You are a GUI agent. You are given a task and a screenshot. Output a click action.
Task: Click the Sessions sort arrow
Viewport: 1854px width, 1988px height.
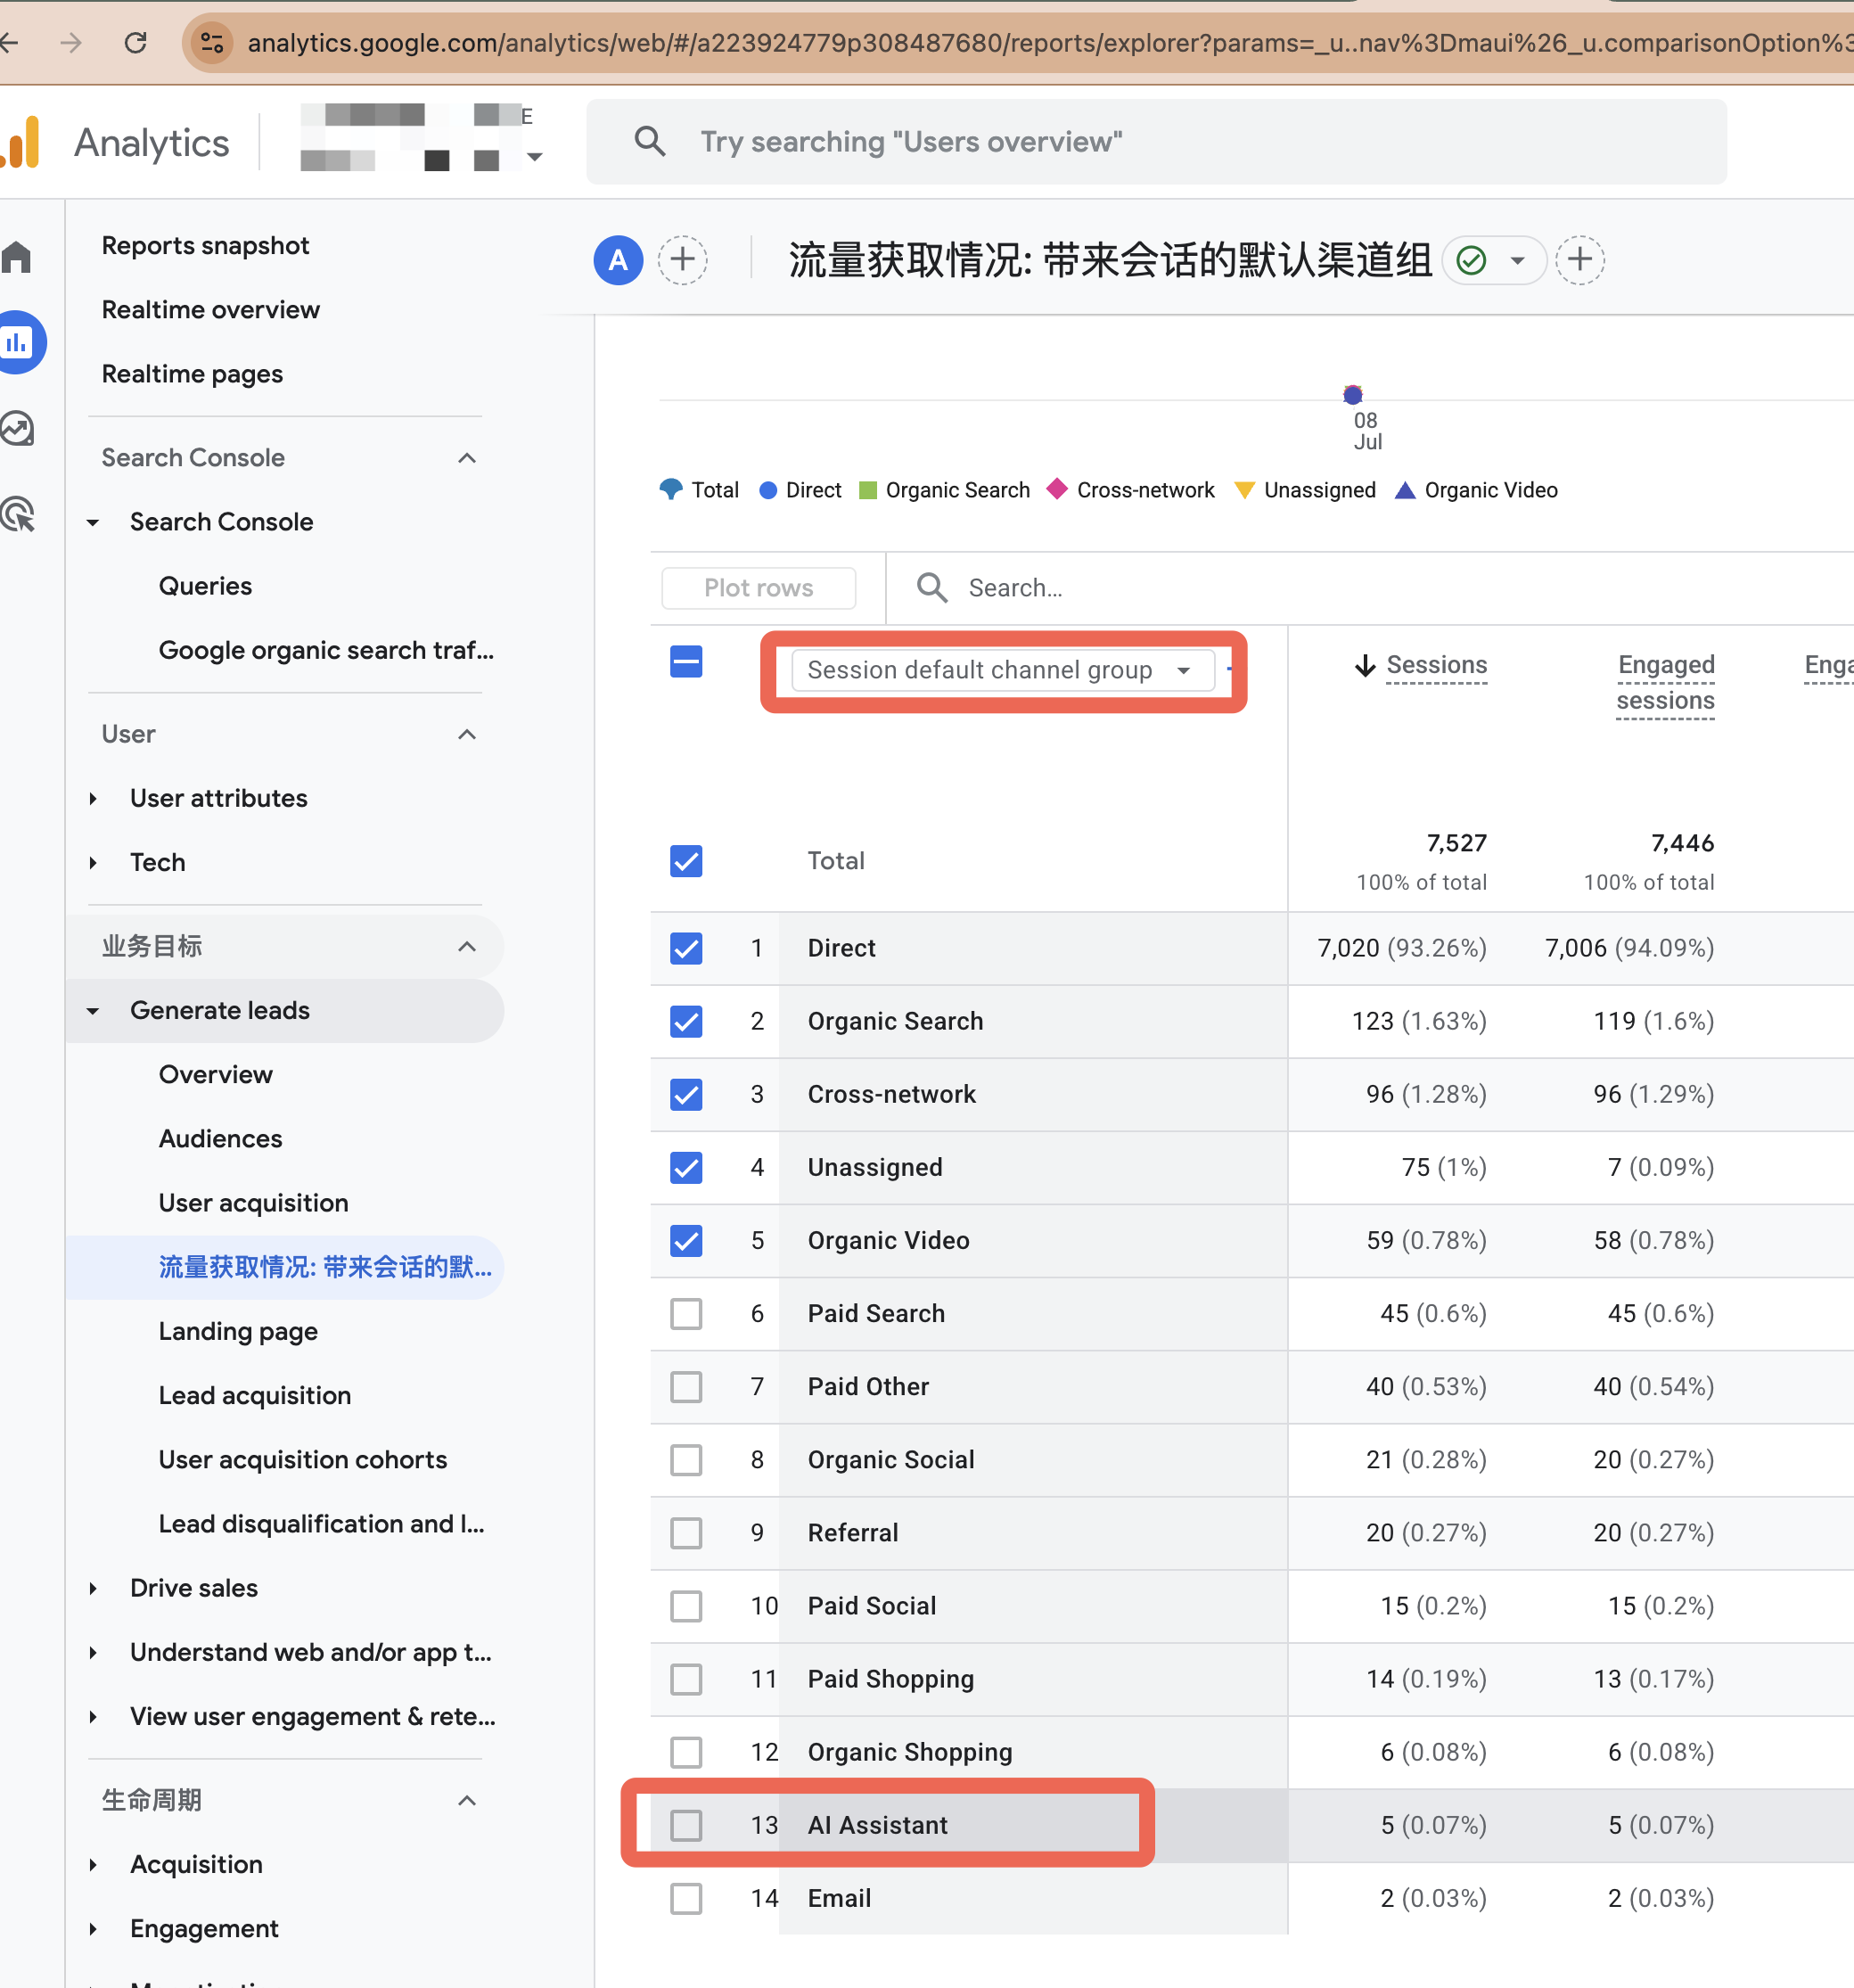coord(1365,665)
